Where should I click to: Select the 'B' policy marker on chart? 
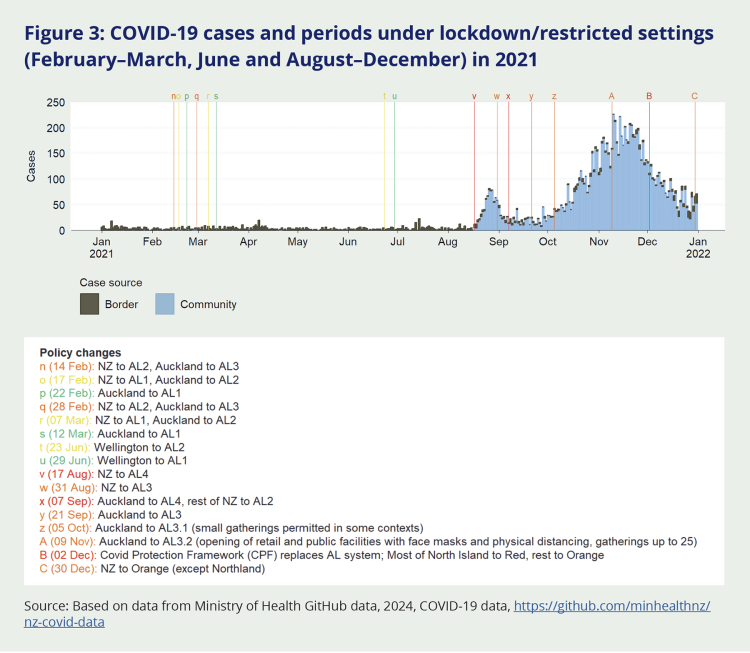(x=650, y=96)
